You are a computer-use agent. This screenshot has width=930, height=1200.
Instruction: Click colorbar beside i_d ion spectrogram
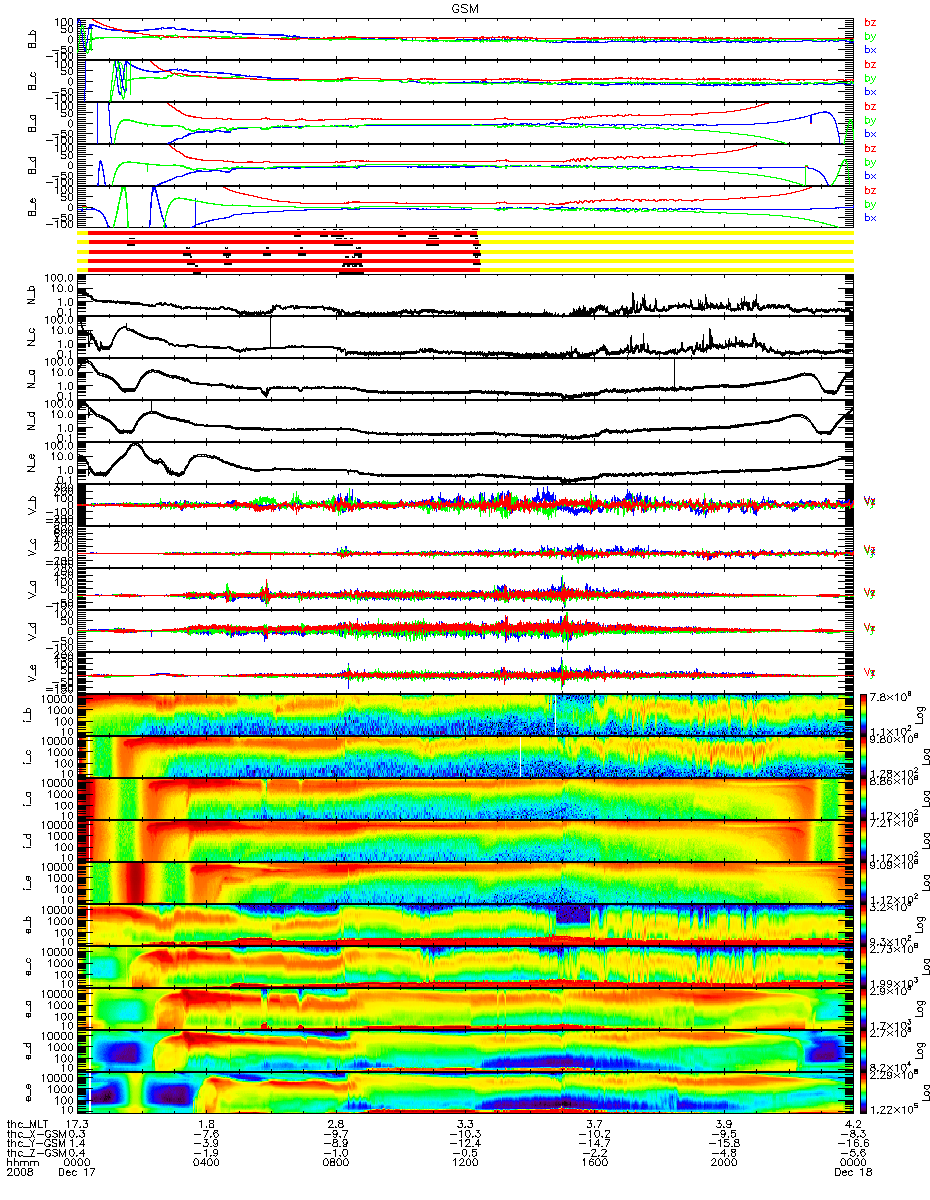click(865, 840)
